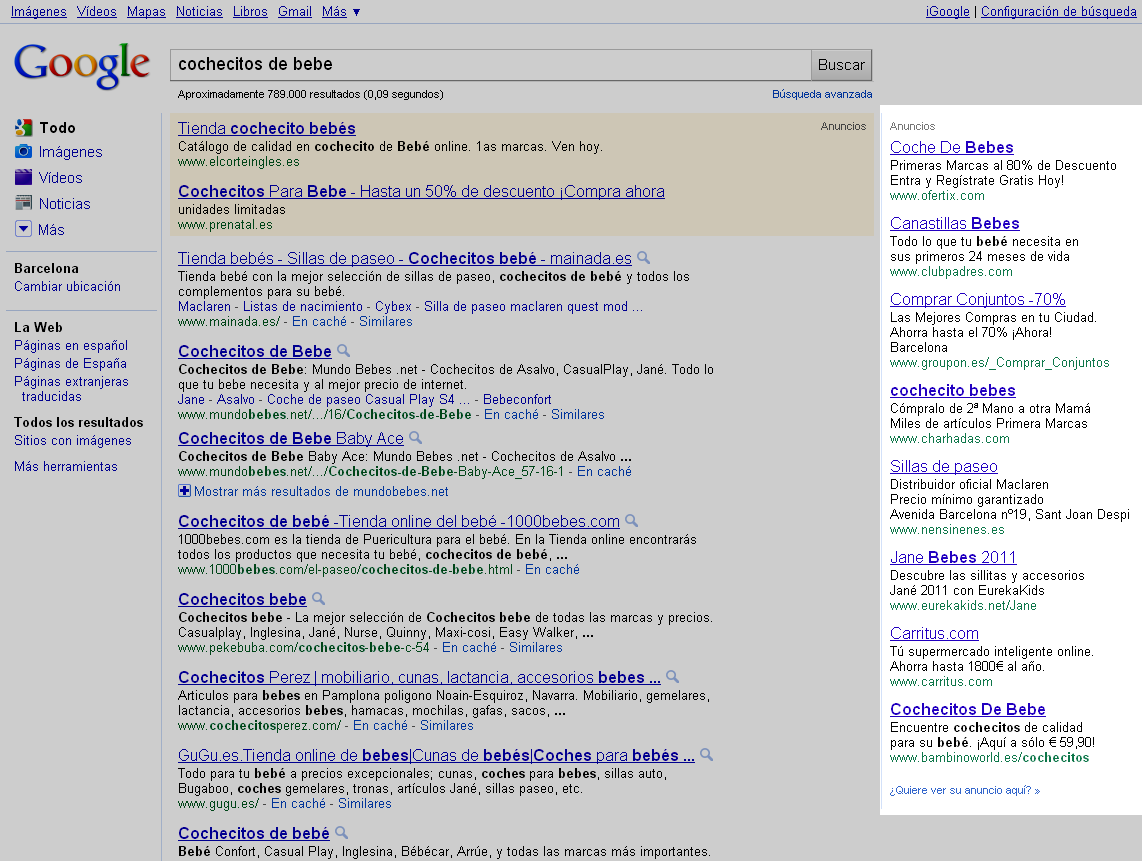
Task: Click the magnifier beside Cochecitos de Bebe Baby Ace
Action: (x=415, y=438)
